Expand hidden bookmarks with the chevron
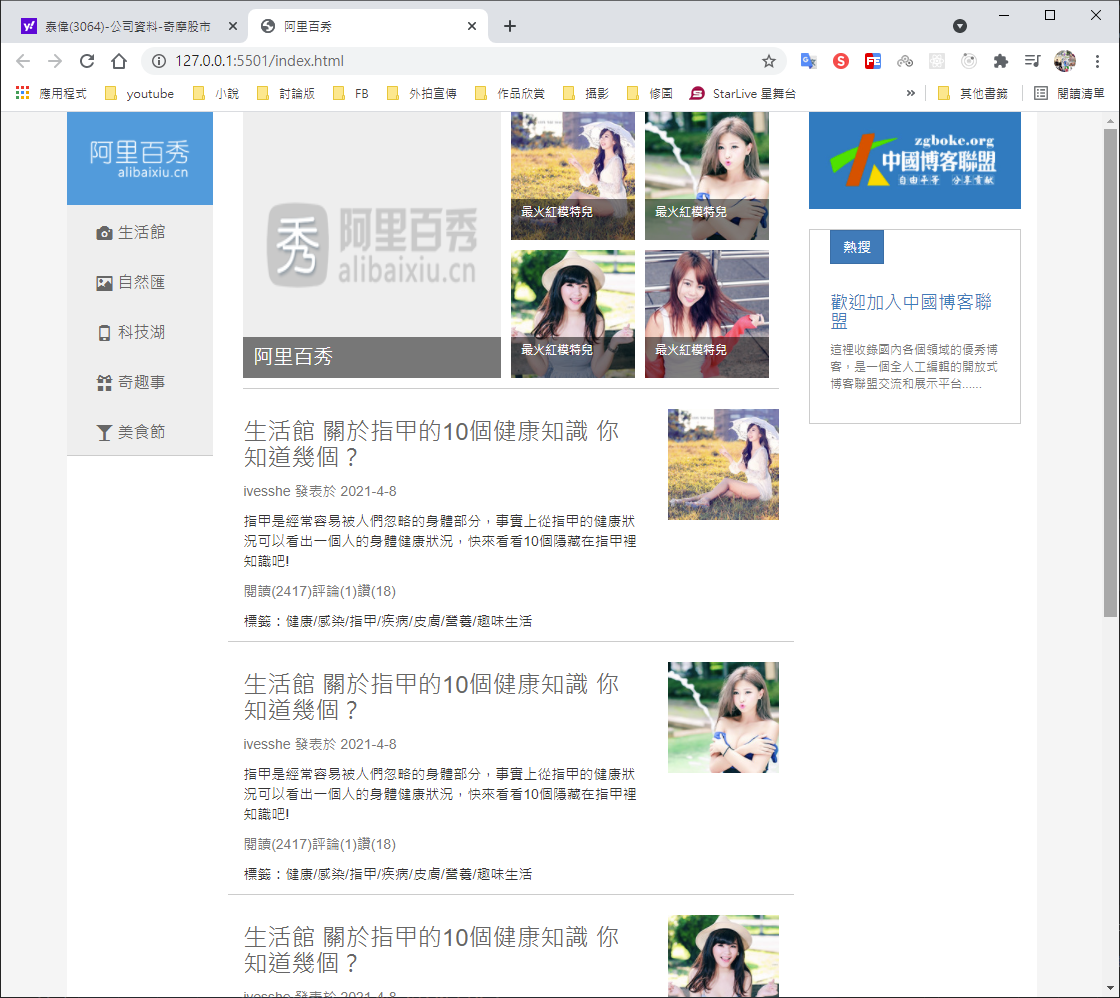This screenshot has height=998, width=1120. (x=911, y=93)
